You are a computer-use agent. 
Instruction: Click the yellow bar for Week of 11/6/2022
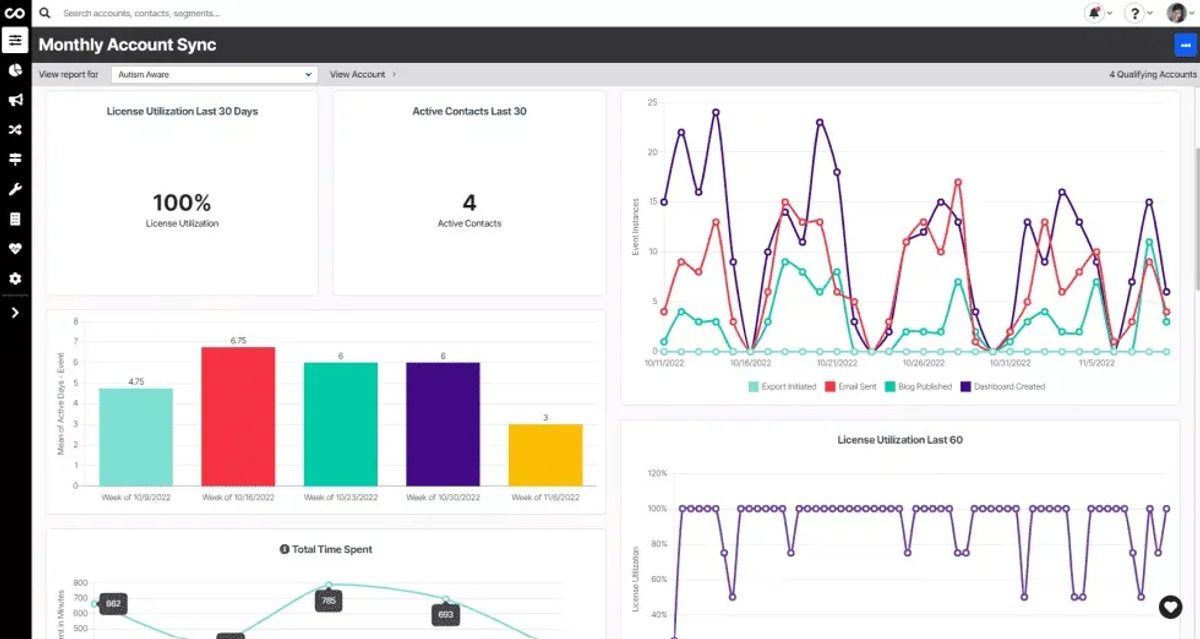tap(545, 455)
